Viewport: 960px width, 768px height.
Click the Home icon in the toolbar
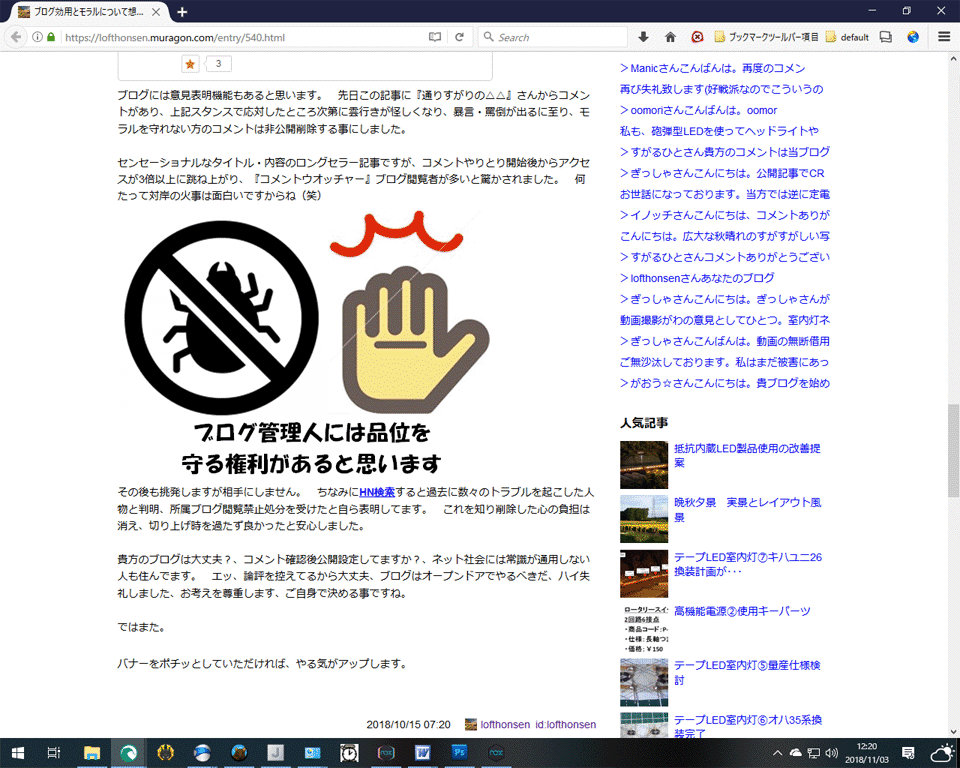tap(670, 36)
